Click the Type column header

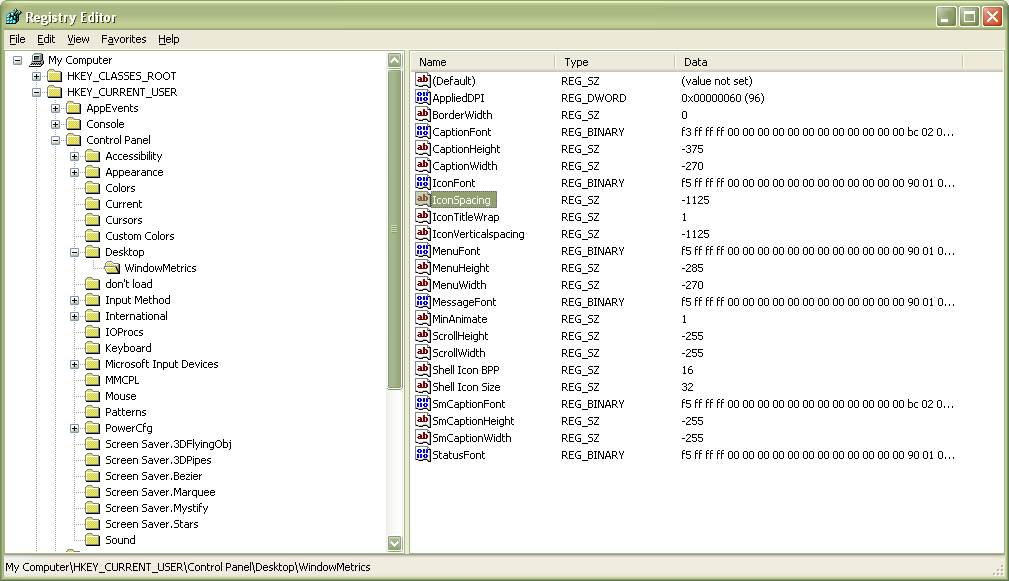(614, 62)
